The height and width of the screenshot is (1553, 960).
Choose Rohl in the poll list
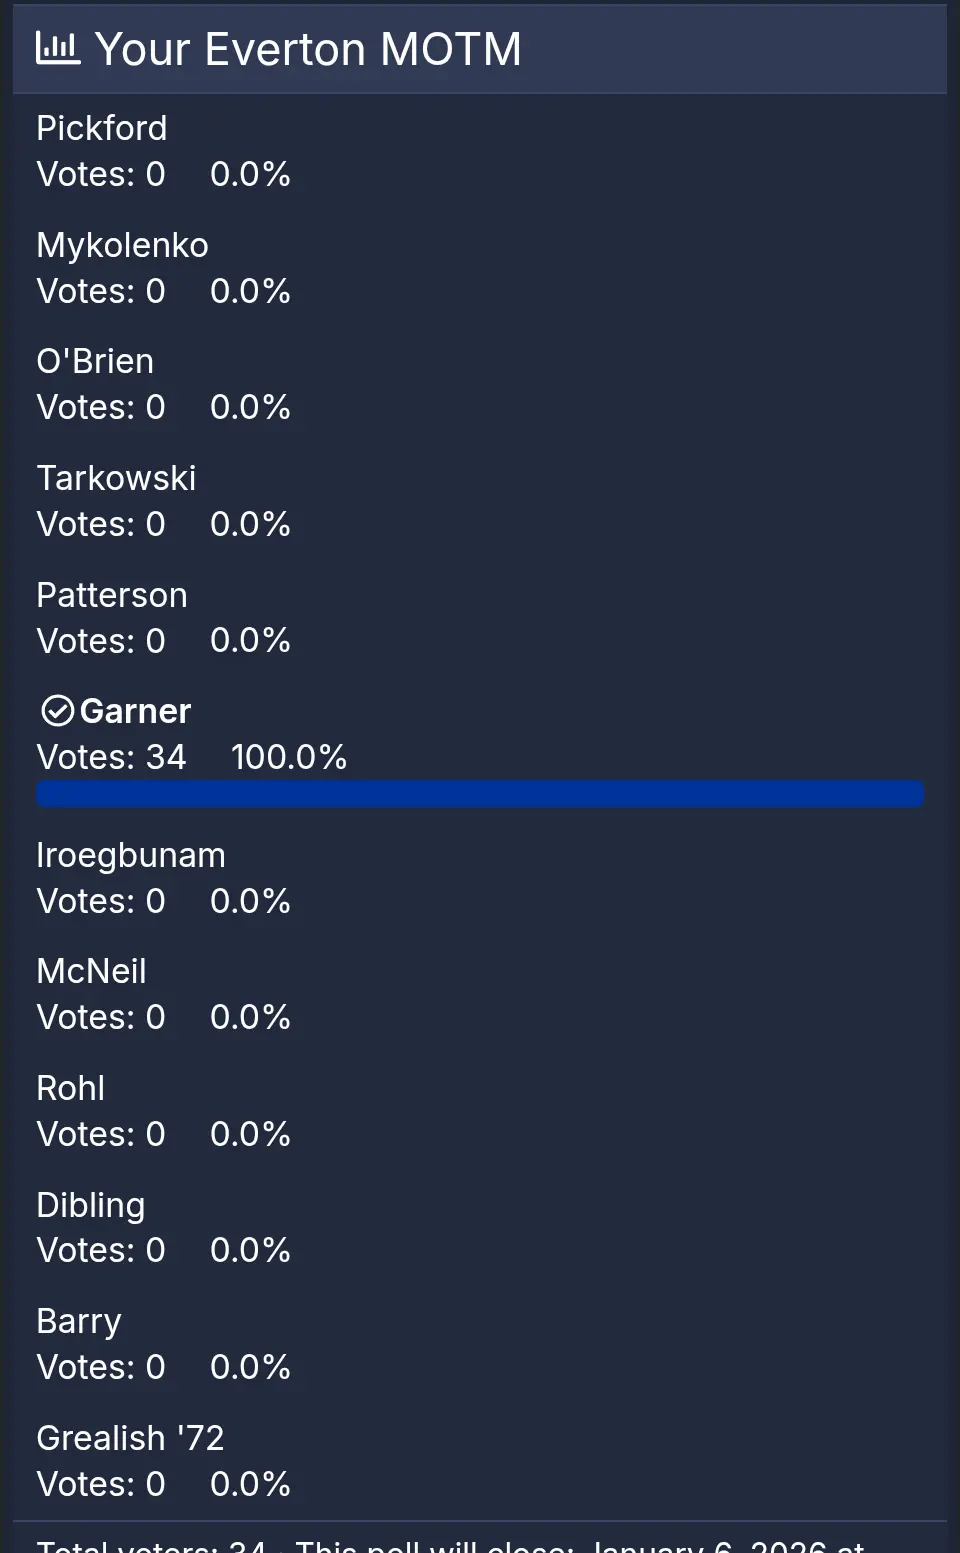coord(71,1089)
